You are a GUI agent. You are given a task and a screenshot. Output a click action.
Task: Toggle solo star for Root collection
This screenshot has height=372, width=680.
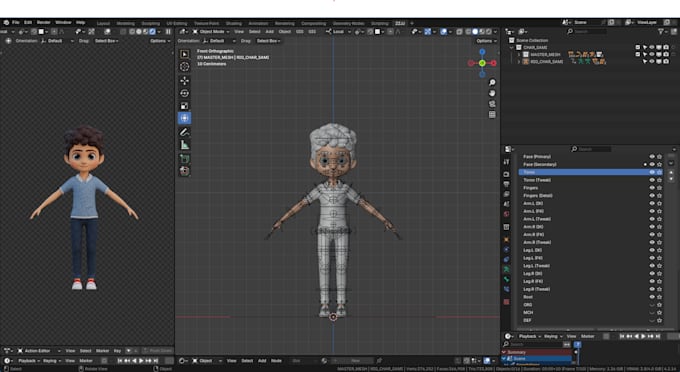pyautogui.click(x=659, y=297)
